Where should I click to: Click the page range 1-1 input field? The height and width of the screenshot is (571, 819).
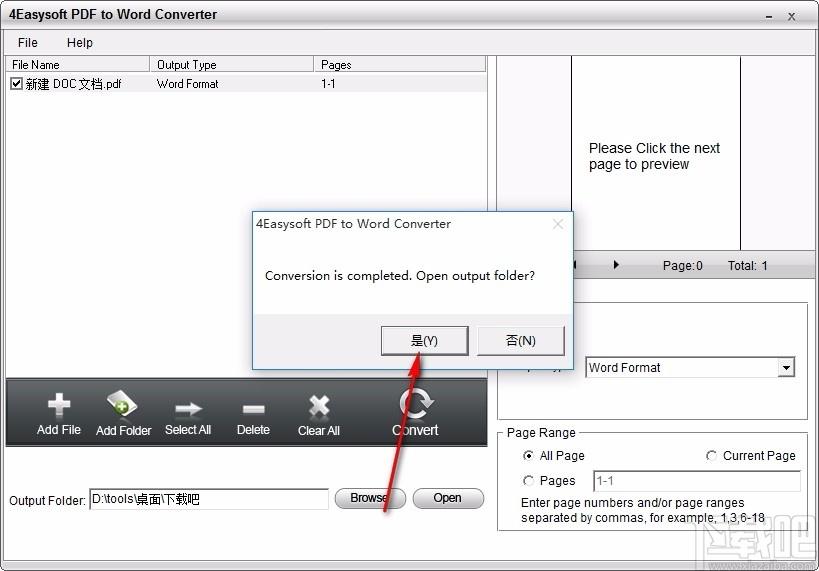point(696,481)
